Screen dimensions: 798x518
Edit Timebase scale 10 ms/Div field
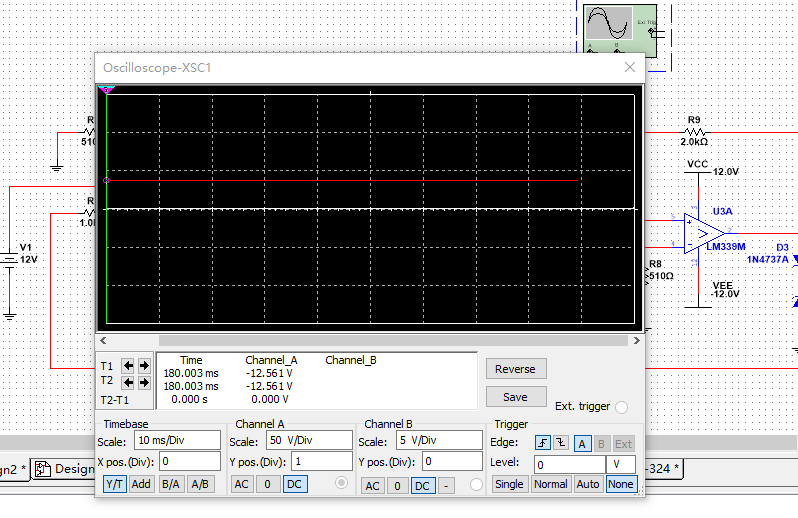[x=177, y=440]
